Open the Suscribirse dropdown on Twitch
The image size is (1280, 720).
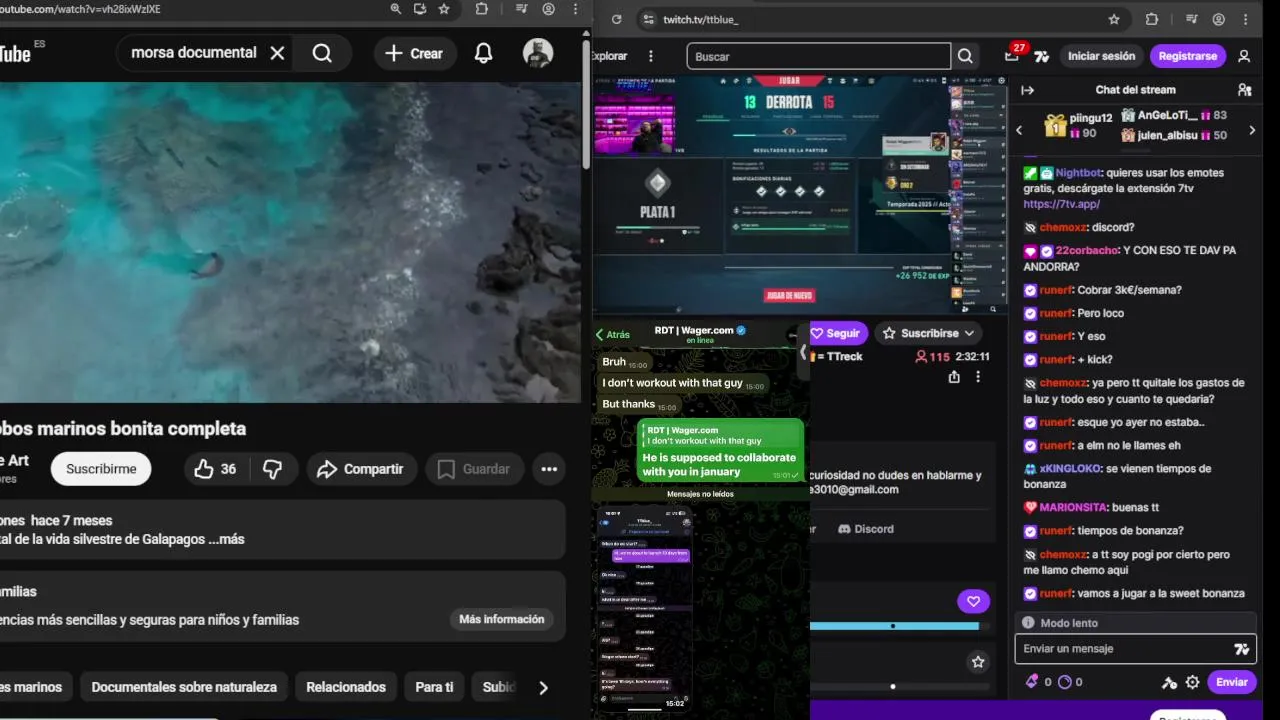[x=927, y=333]
